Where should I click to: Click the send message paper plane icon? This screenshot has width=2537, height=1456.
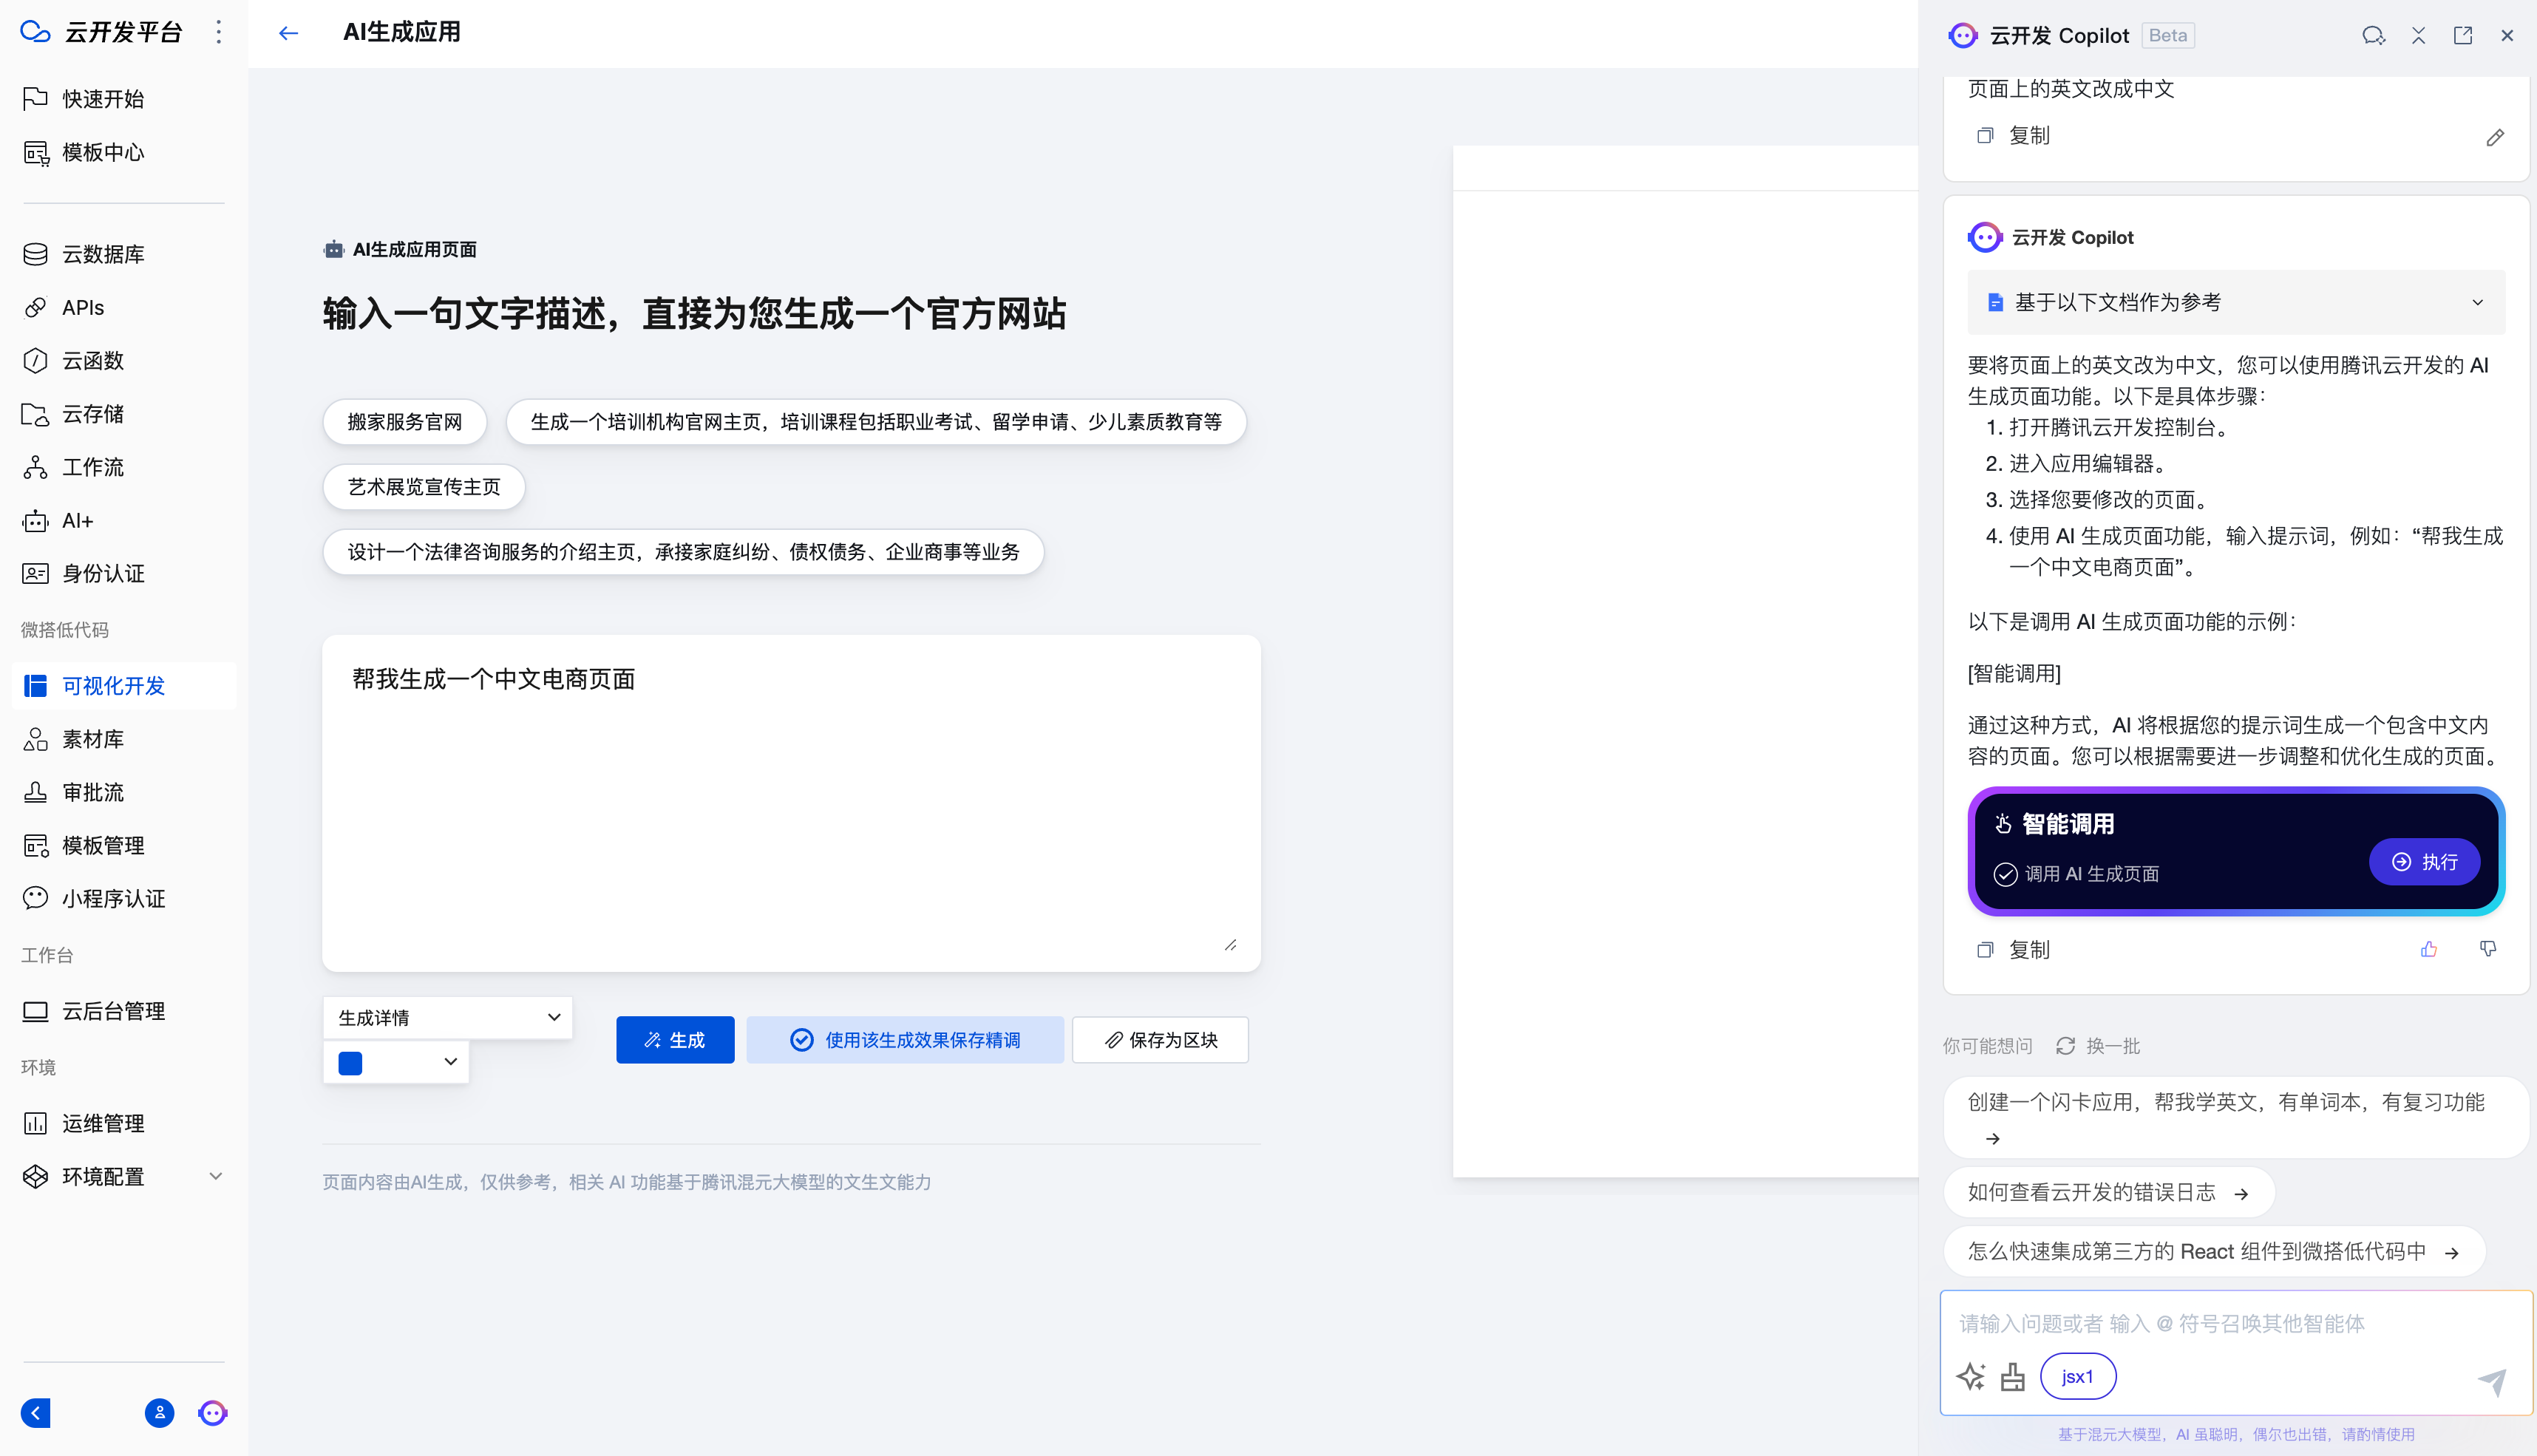2492,1381
